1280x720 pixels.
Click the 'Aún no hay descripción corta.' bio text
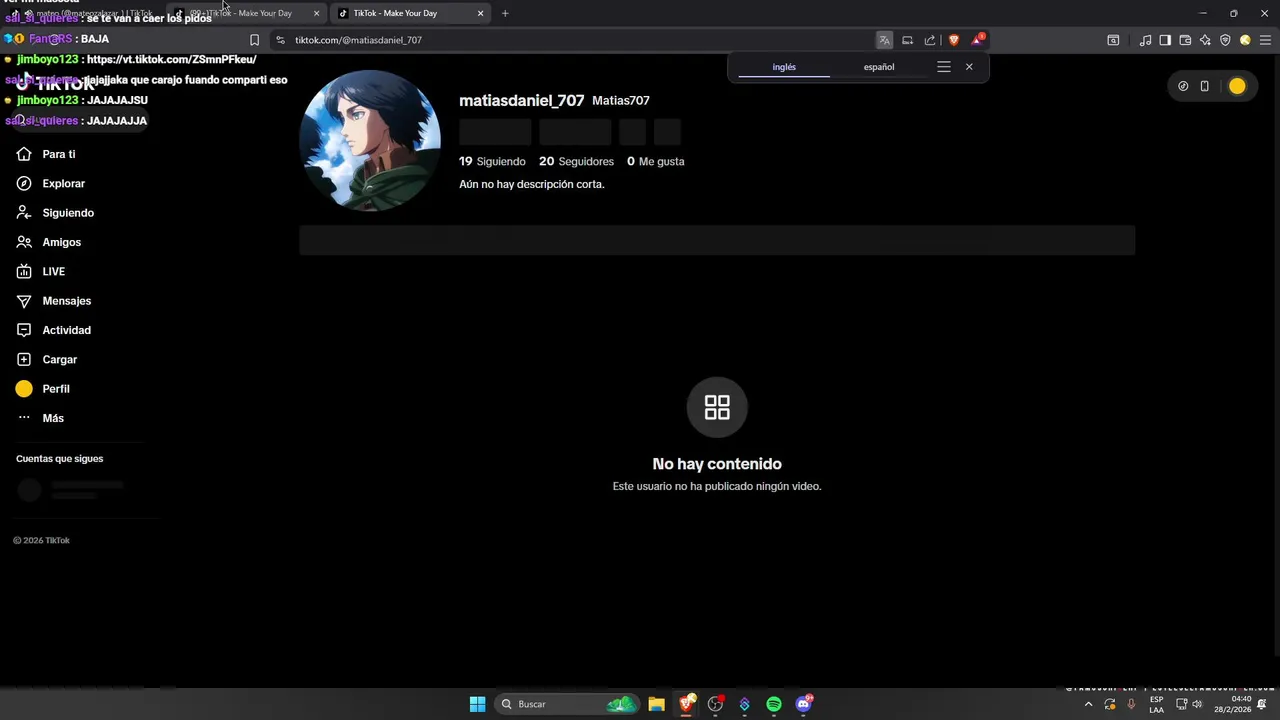532,184
